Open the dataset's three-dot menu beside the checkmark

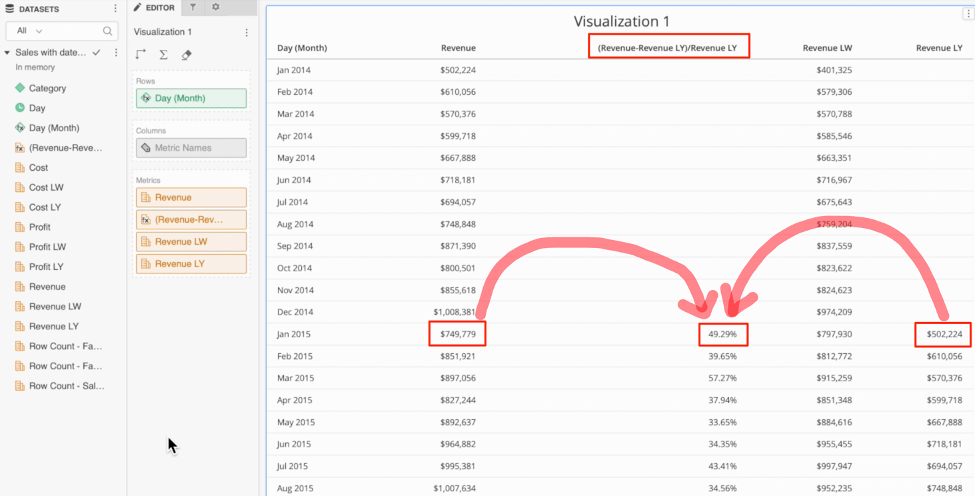pyautogui.click(x=116, y=52)
